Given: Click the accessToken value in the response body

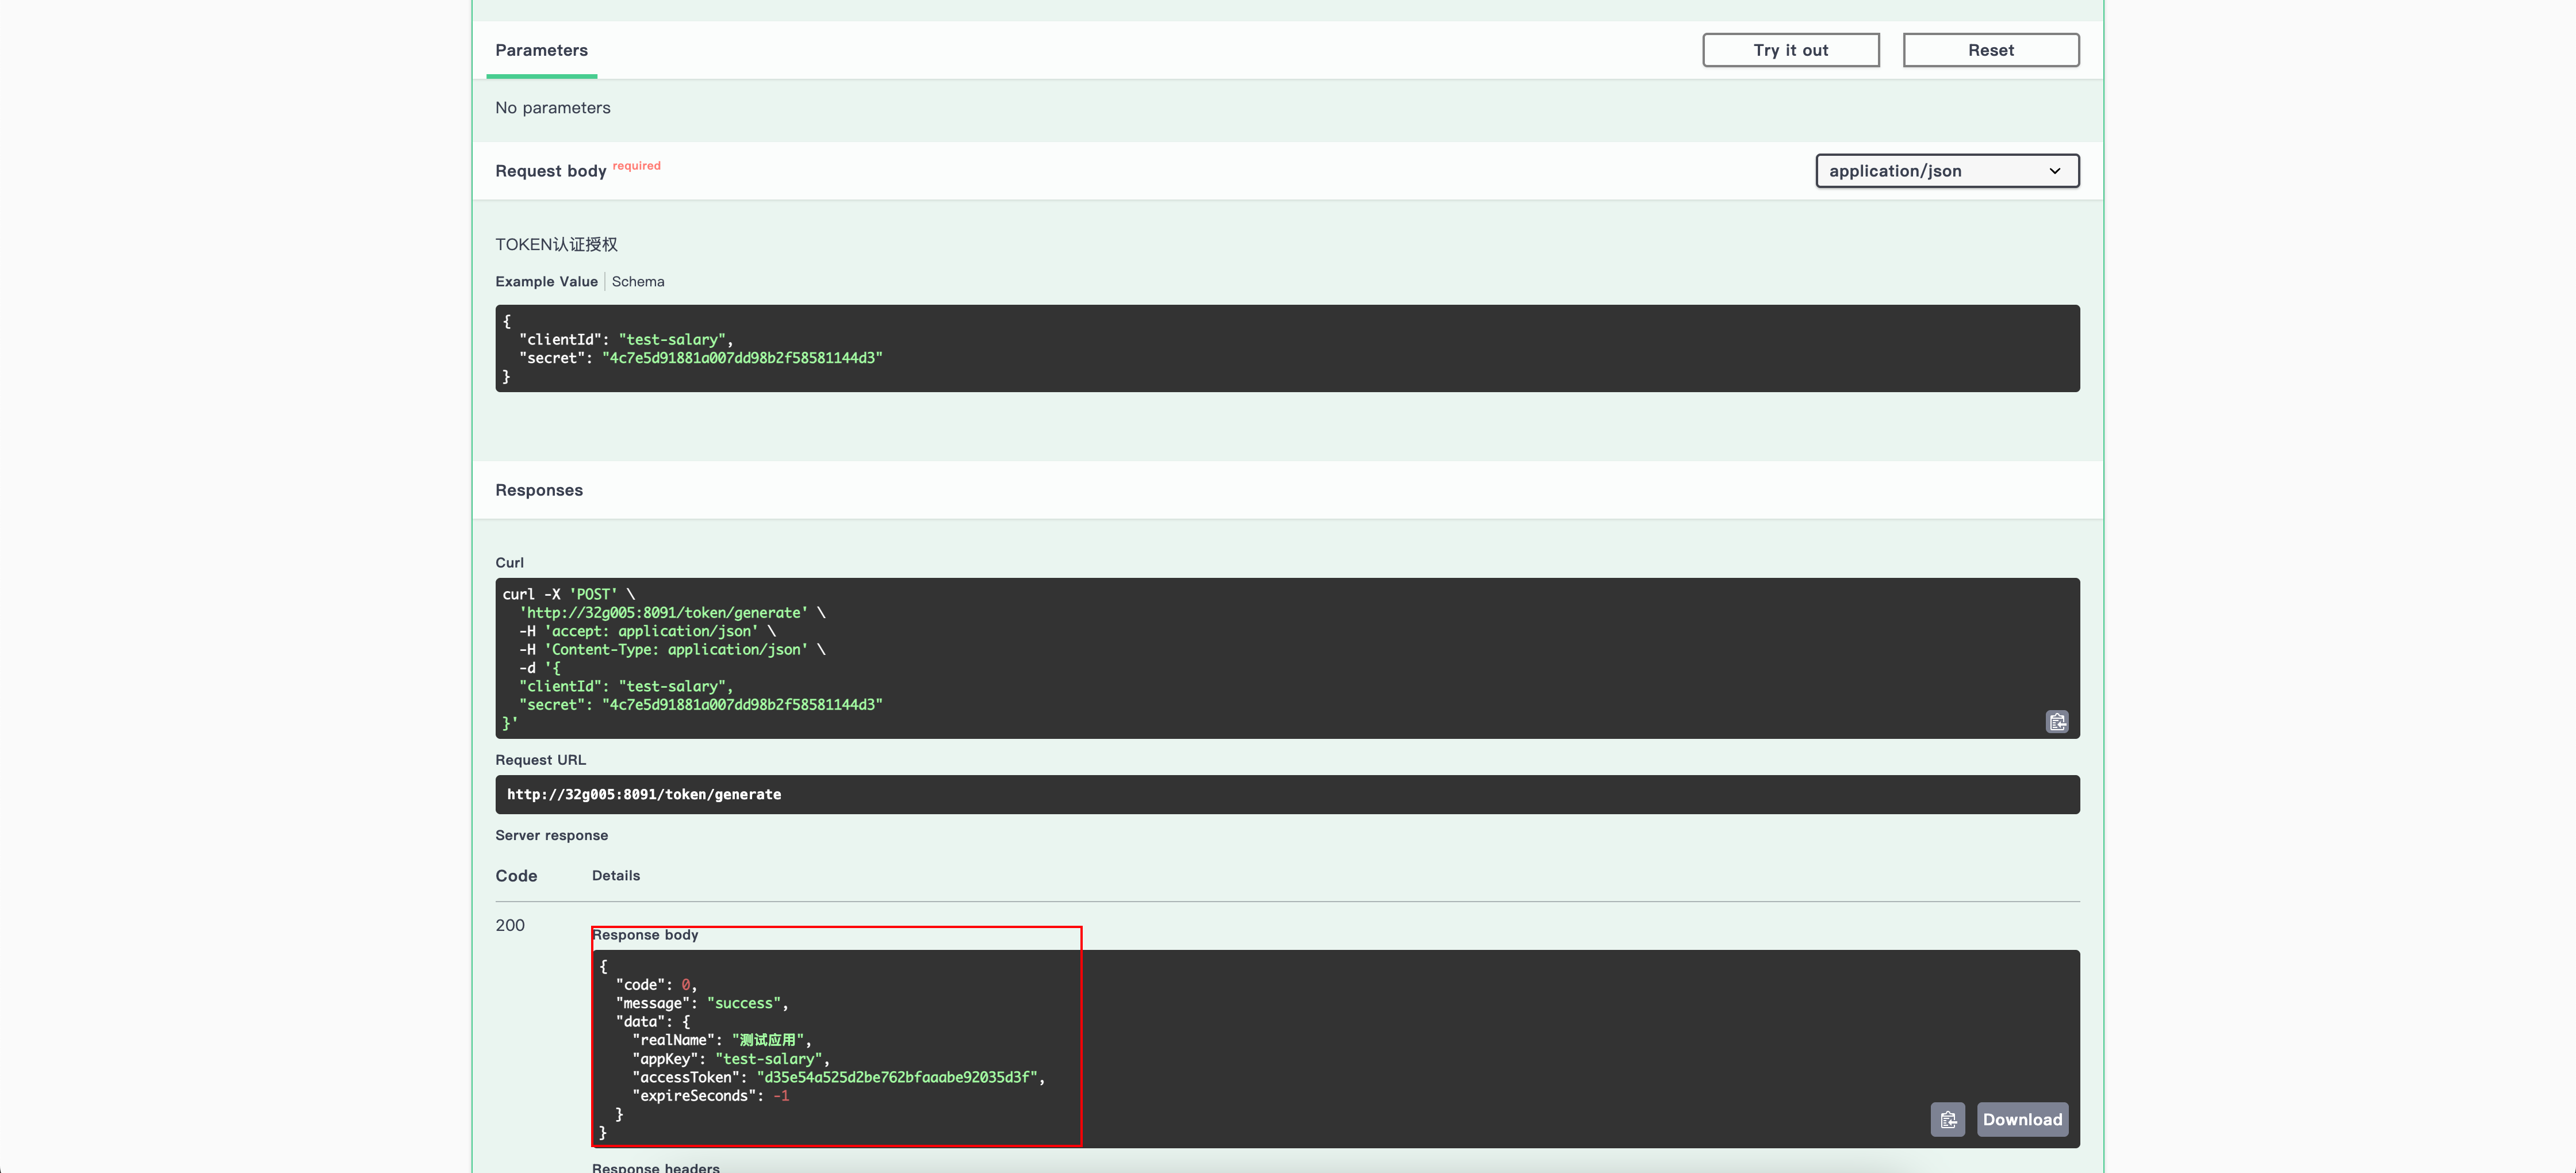Looking at the screenshot, I should tap(898, 1077).
